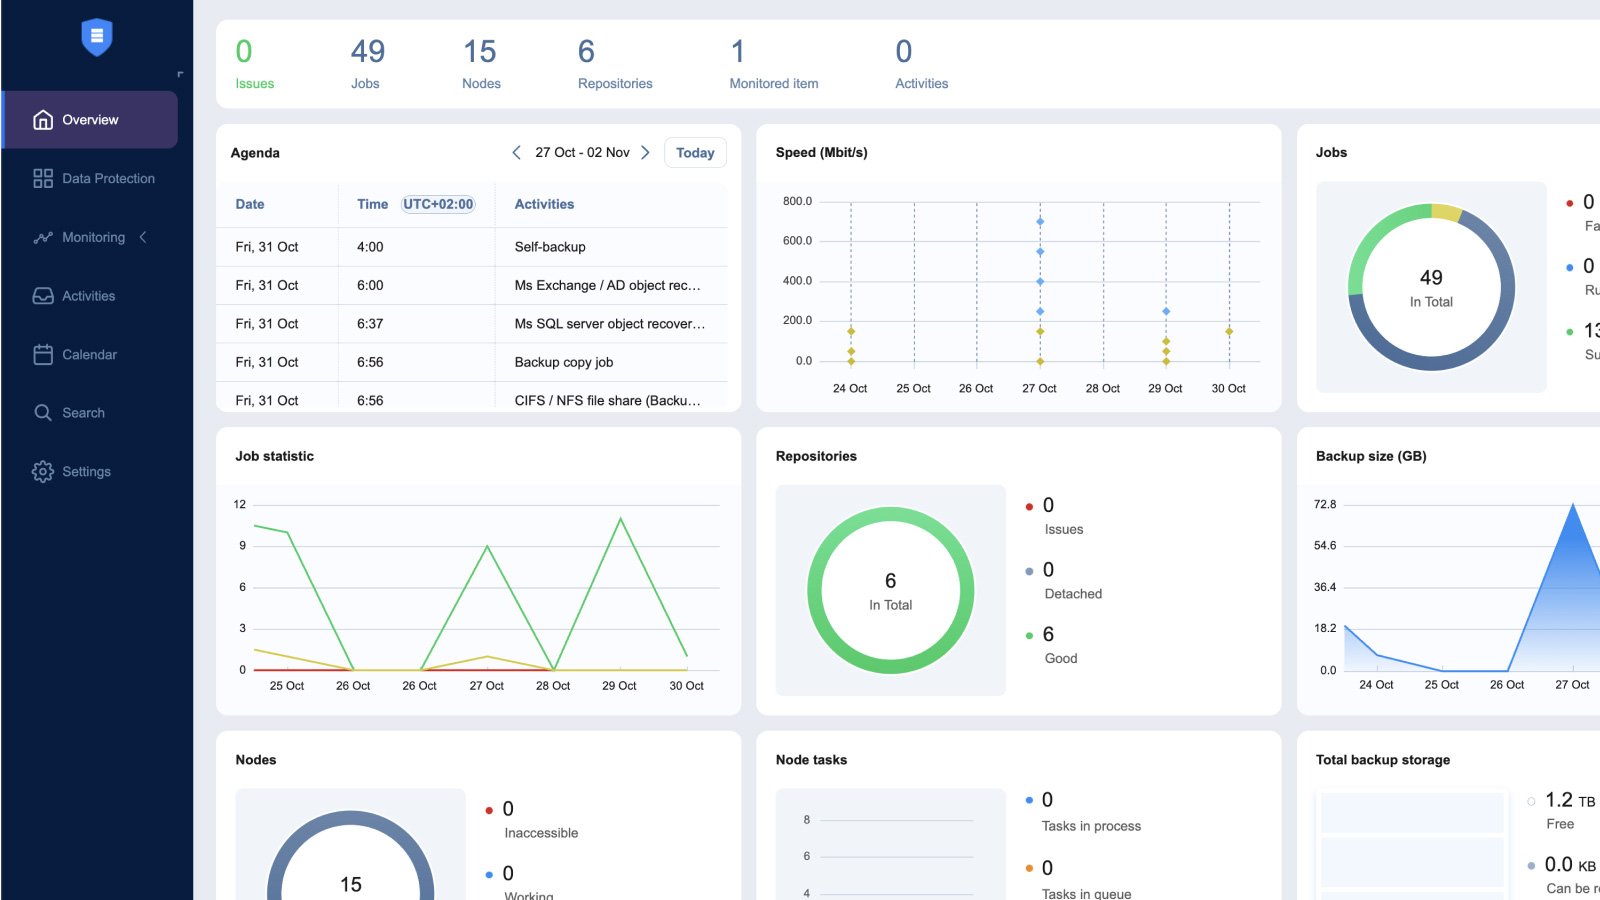This screenshot has height=900, width=1600.
Task: Click the Today button in Agenda
Action: coord(695,152)
